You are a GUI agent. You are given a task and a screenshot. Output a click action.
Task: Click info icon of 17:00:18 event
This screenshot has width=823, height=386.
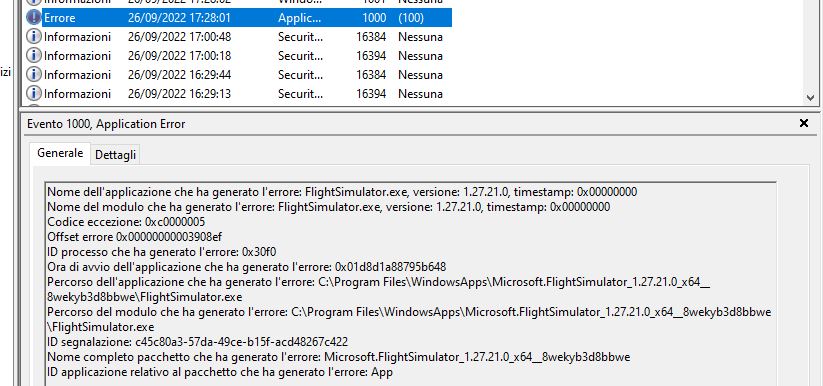tap(34, 55)
